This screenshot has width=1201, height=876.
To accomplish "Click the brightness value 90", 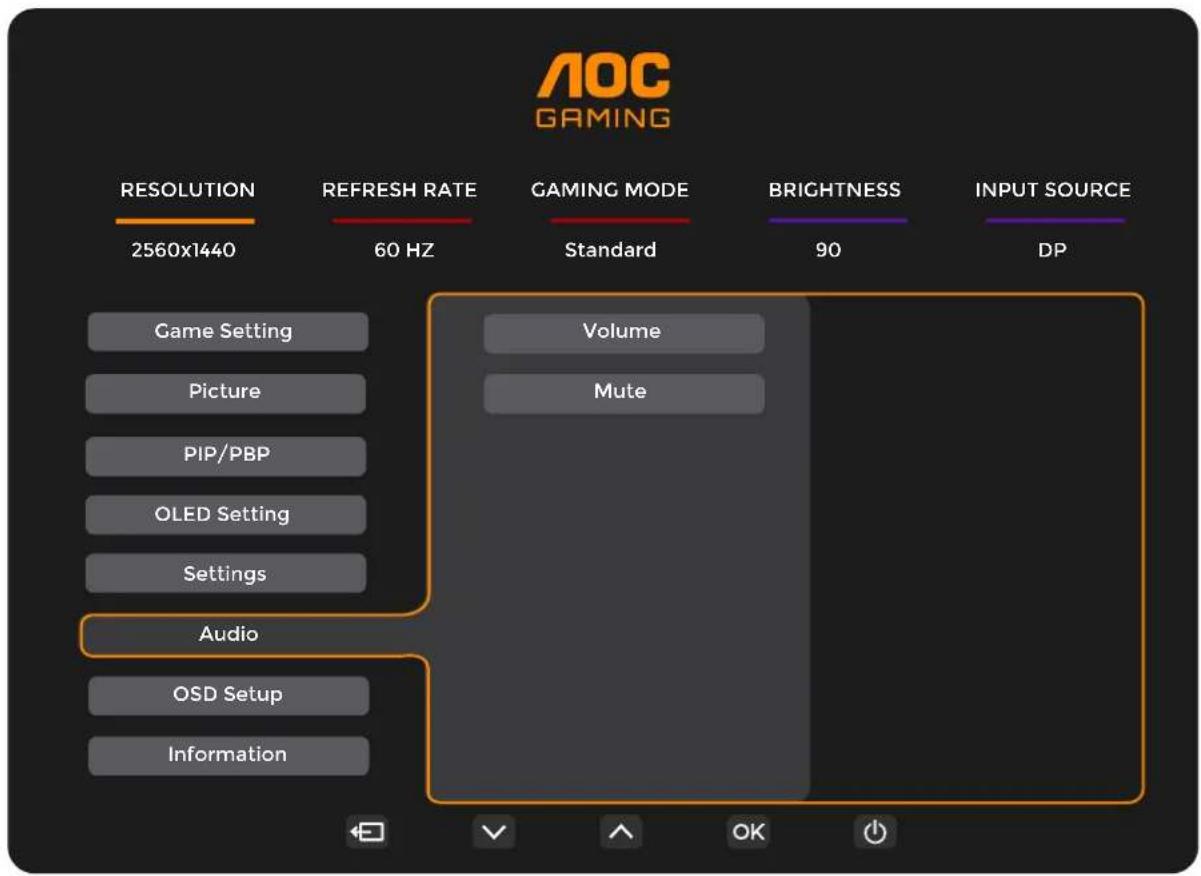I will click(828, 251).
